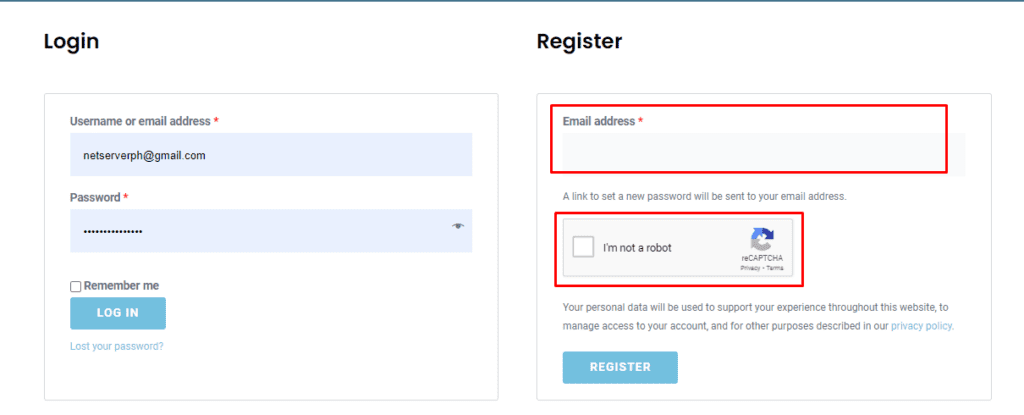
Task: Focus the Username or email address field
Action: click(271, 155)
